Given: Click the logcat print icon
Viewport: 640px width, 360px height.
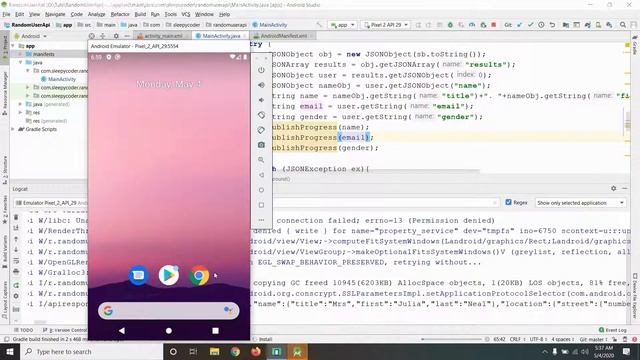Looking at the screenshot, I should tap(16, 271).
